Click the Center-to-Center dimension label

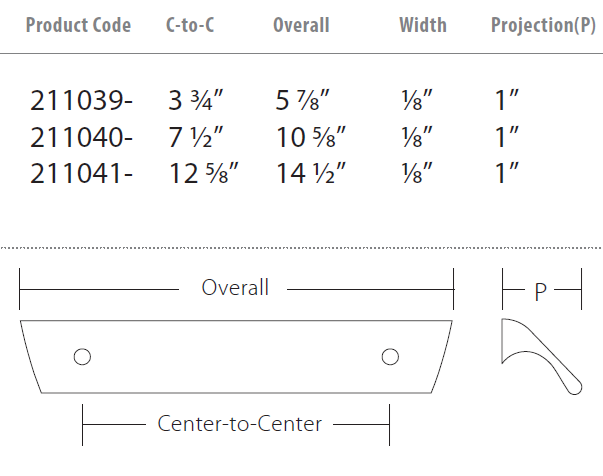[x=240, y=424]
